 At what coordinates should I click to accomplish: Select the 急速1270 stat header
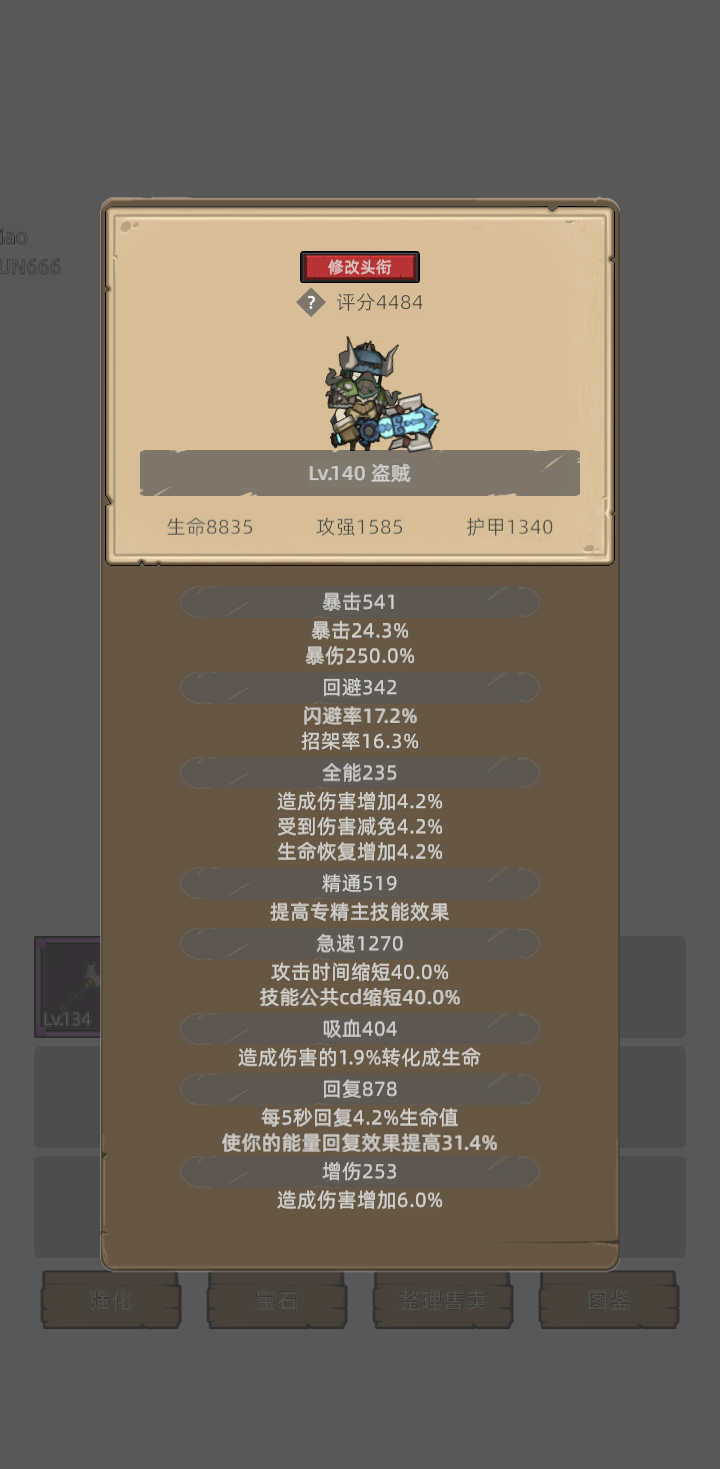[360, 943]
